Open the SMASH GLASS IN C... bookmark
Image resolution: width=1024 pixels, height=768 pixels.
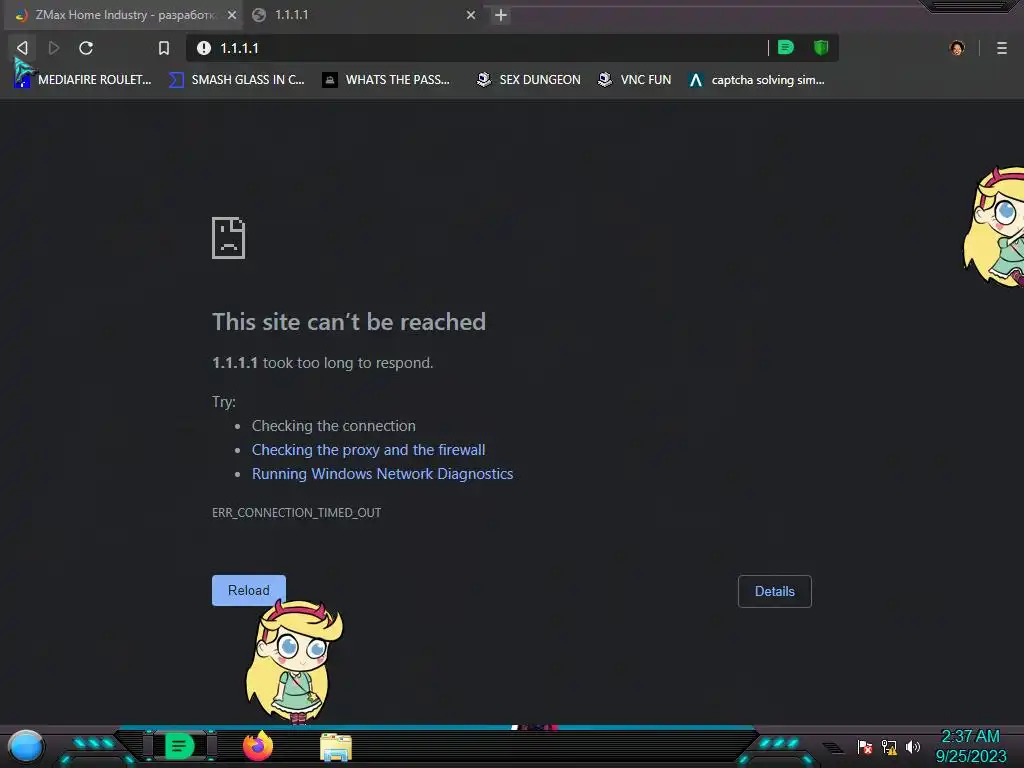point(236,80)
